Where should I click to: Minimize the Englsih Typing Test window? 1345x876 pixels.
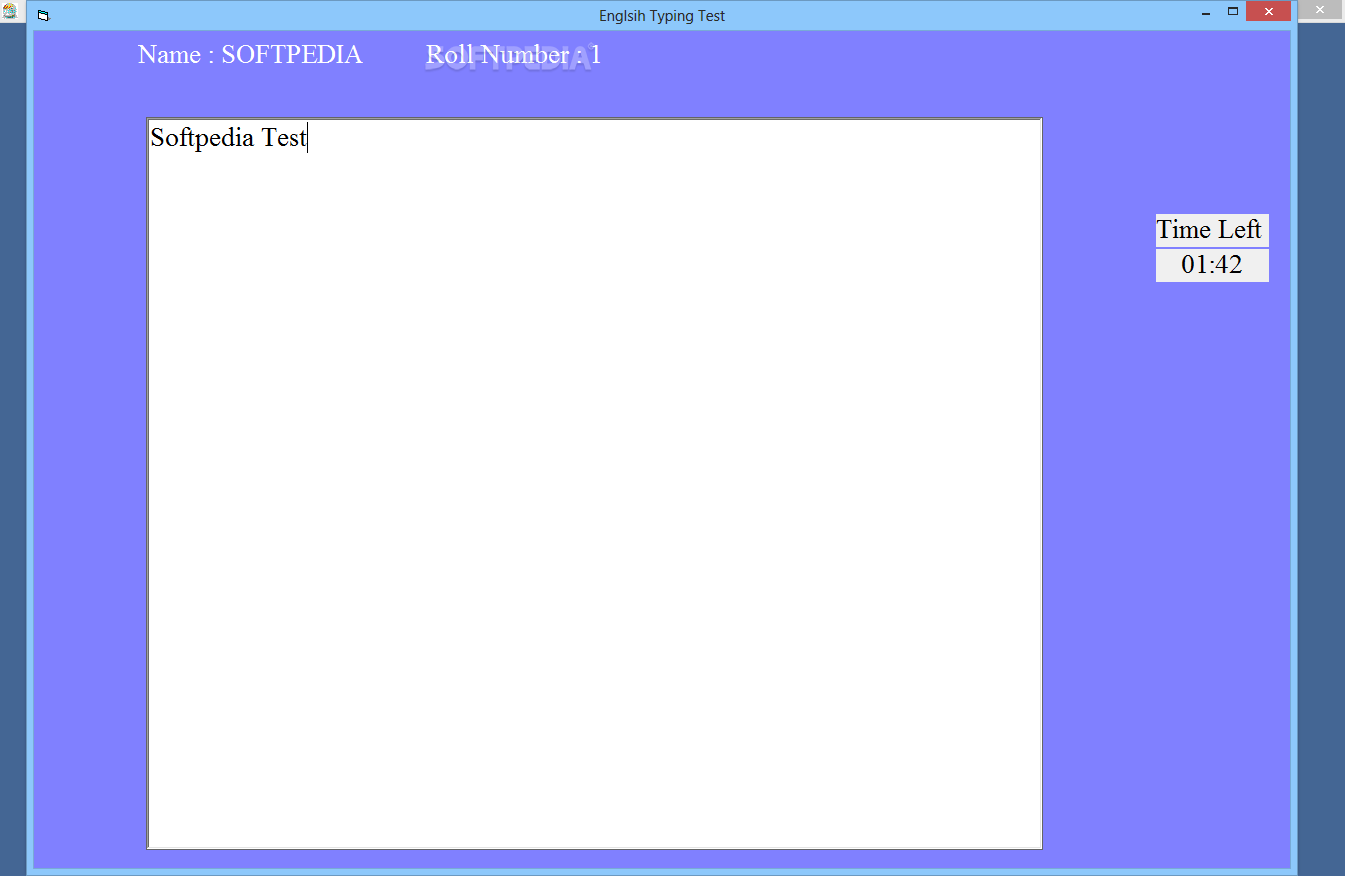coord(1206,13)
